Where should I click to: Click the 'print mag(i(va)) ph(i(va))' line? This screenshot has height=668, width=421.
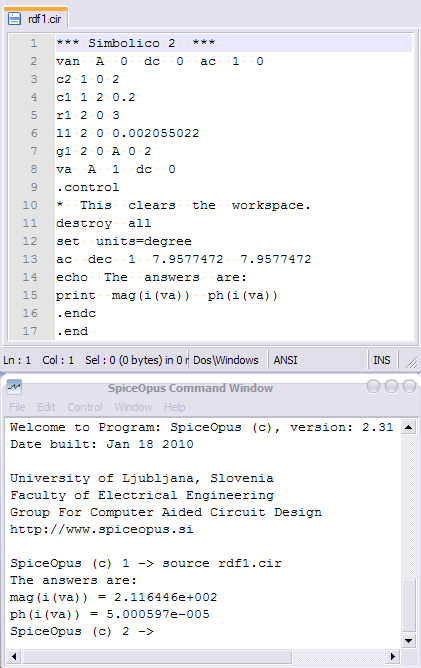click(x=167, y=295)
